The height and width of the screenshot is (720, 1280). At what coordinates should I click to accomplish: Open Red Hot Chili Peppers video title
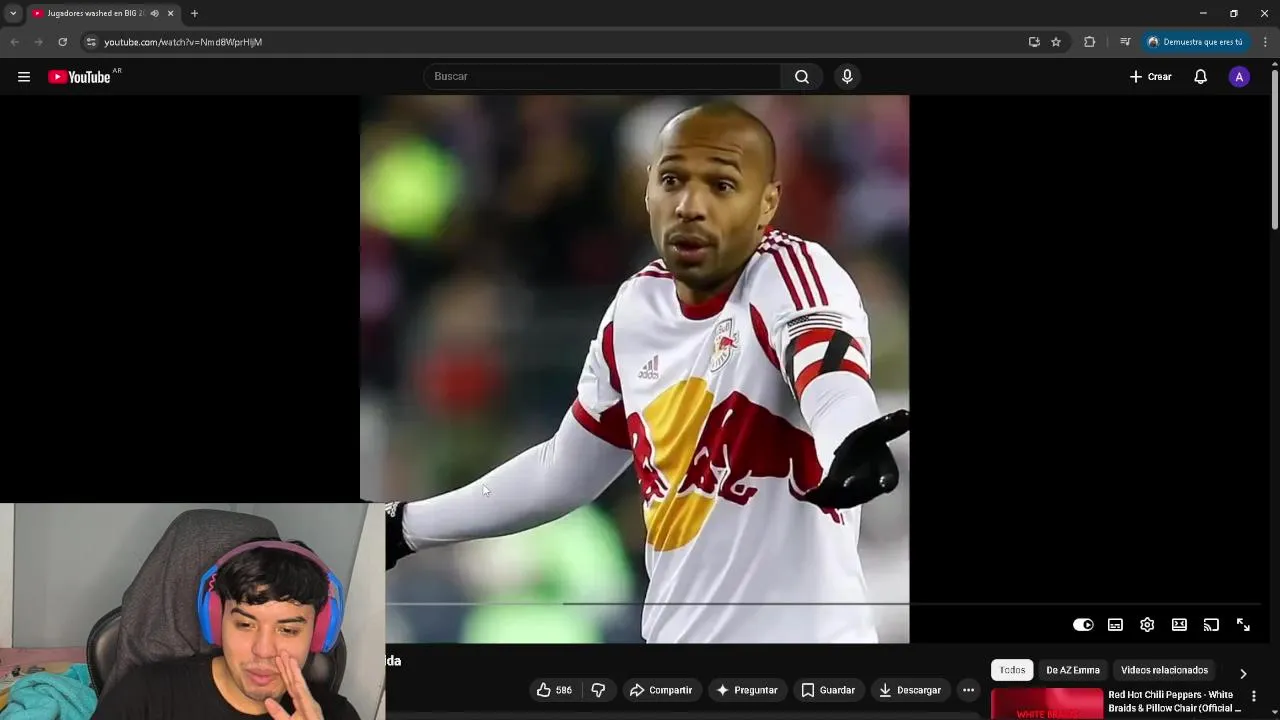1174,701
